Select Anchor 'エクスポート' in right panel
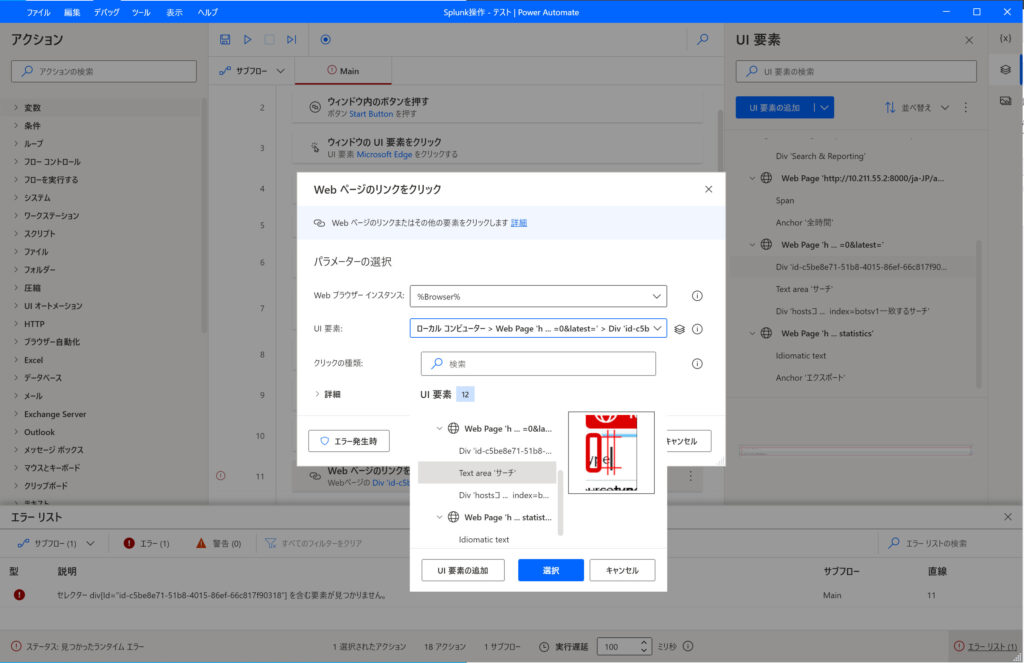This screenshot has height=663, width=1024. (810, 378)
